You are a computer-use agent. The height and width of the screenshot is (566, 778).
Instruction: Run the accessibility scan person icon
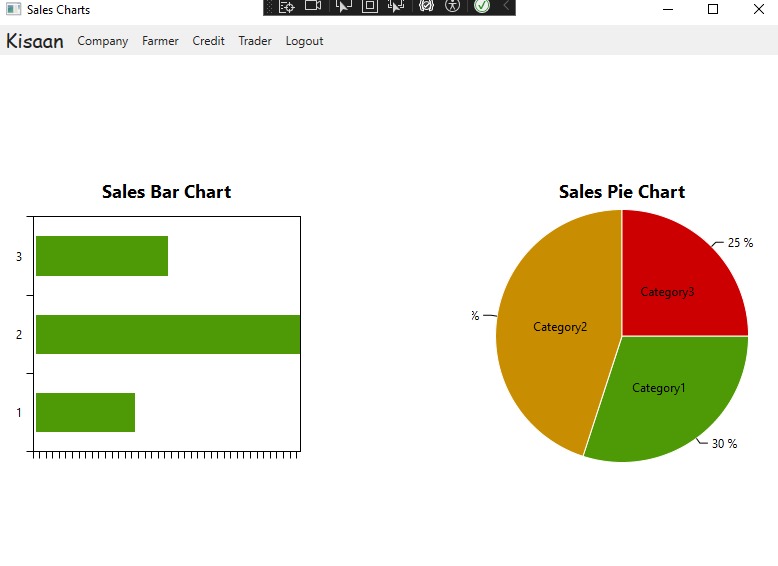[453, 6]
